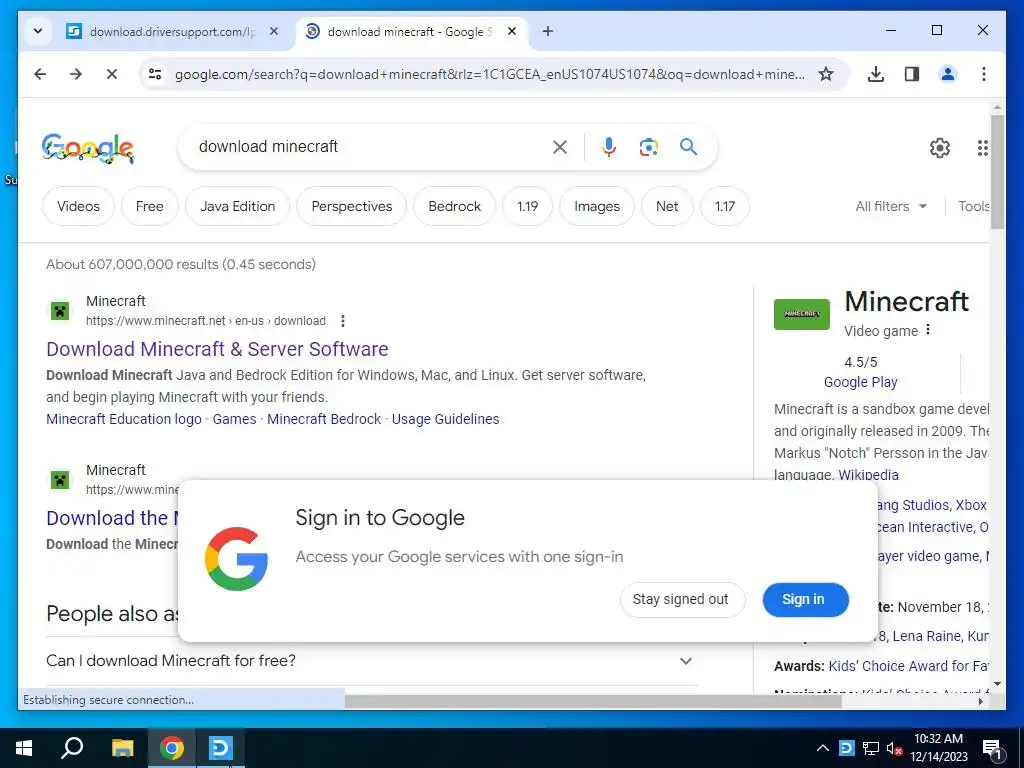Open Windows Start menu
1024x768 pixels.
[24, 748]
